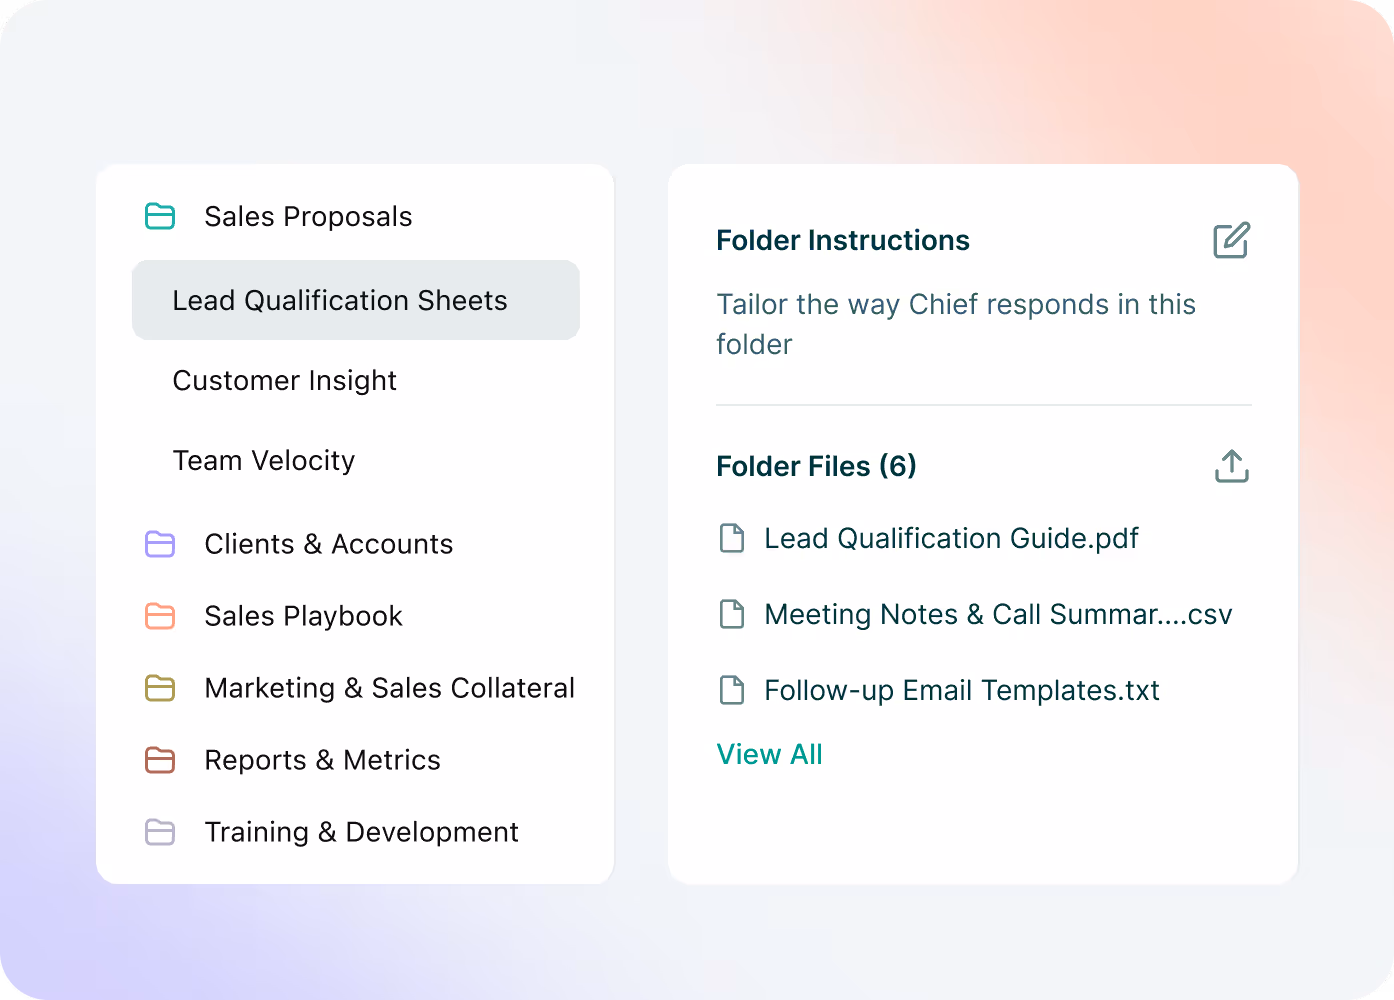Expand the Sales Playbook folder
This screenshot has width=1394, height=1000.
tap(303, 616)
